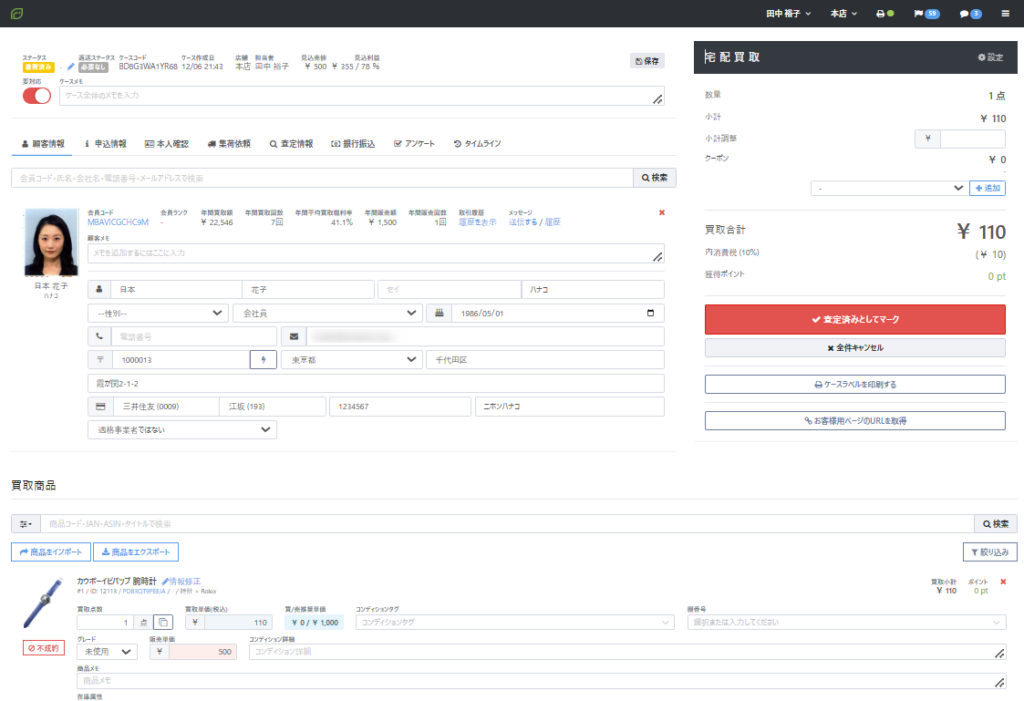Open the hamburger menu in the top bar
Image resolution: width=1024 pixels, height=701 pixels.
click(1005, 14)
